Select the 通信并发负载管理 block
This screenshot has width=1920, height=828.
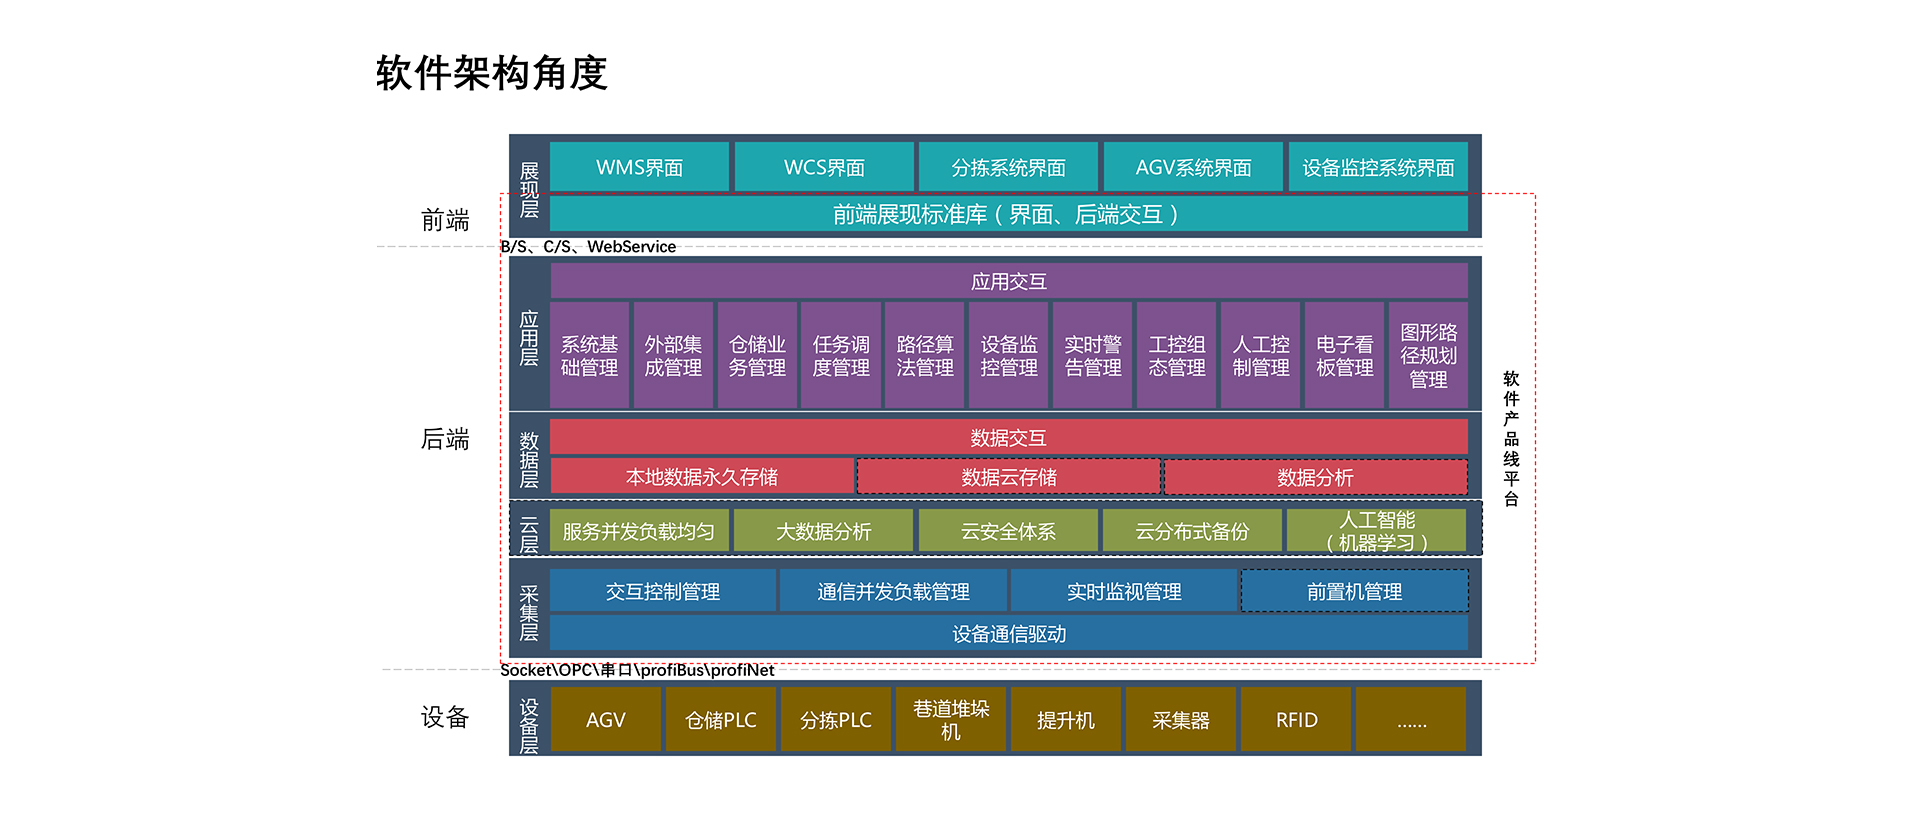(x=893, y=591)
